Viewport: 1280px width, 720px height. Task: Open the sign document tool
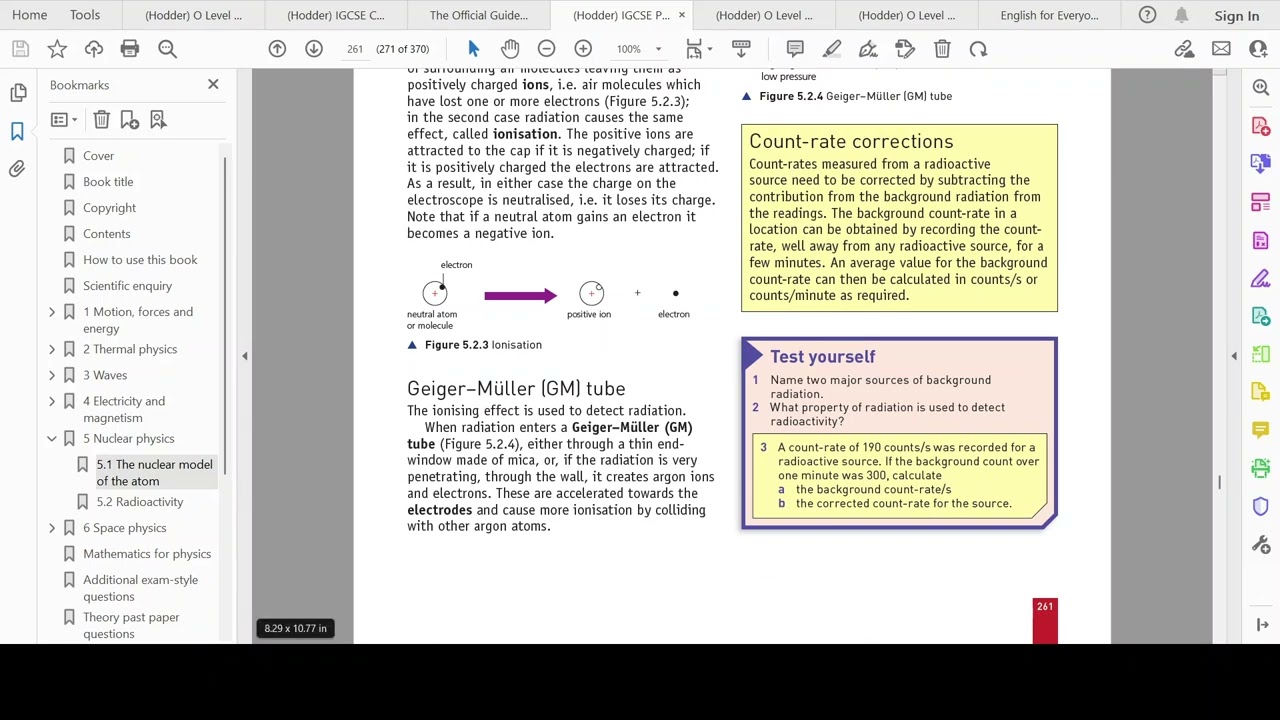click(x=868, y=49)
